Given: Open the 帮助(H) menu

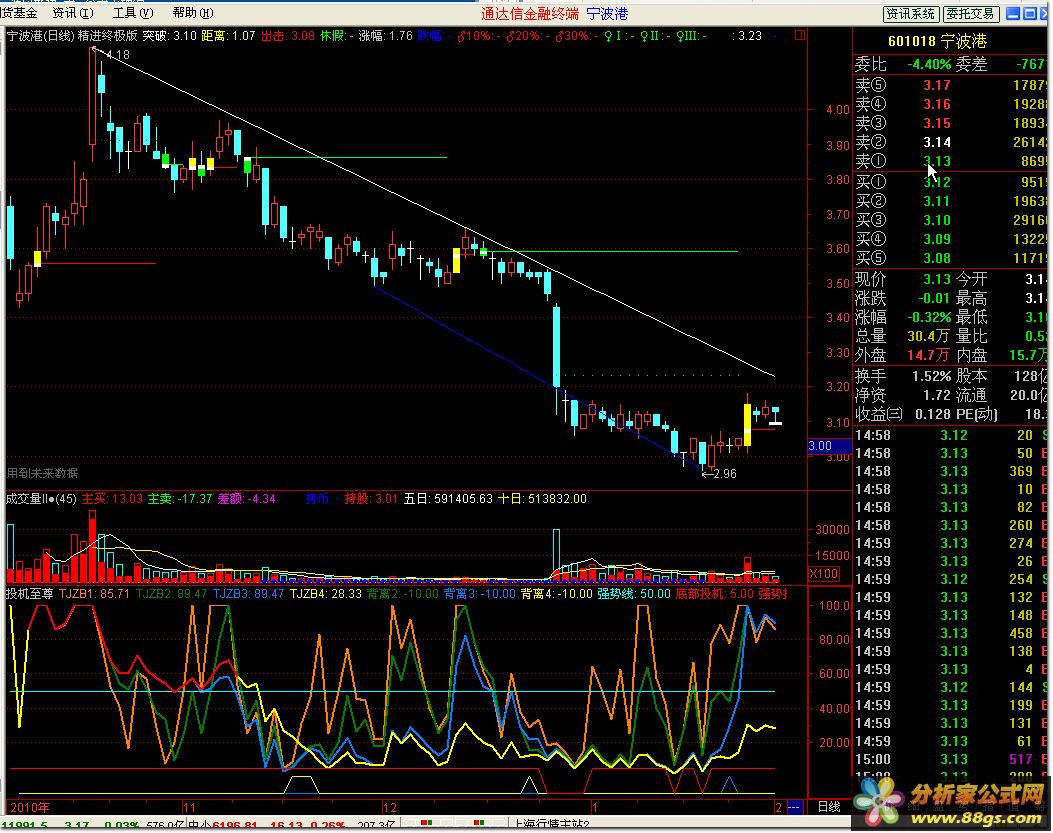Looking at the screenshot, I should tap(193, 13).
